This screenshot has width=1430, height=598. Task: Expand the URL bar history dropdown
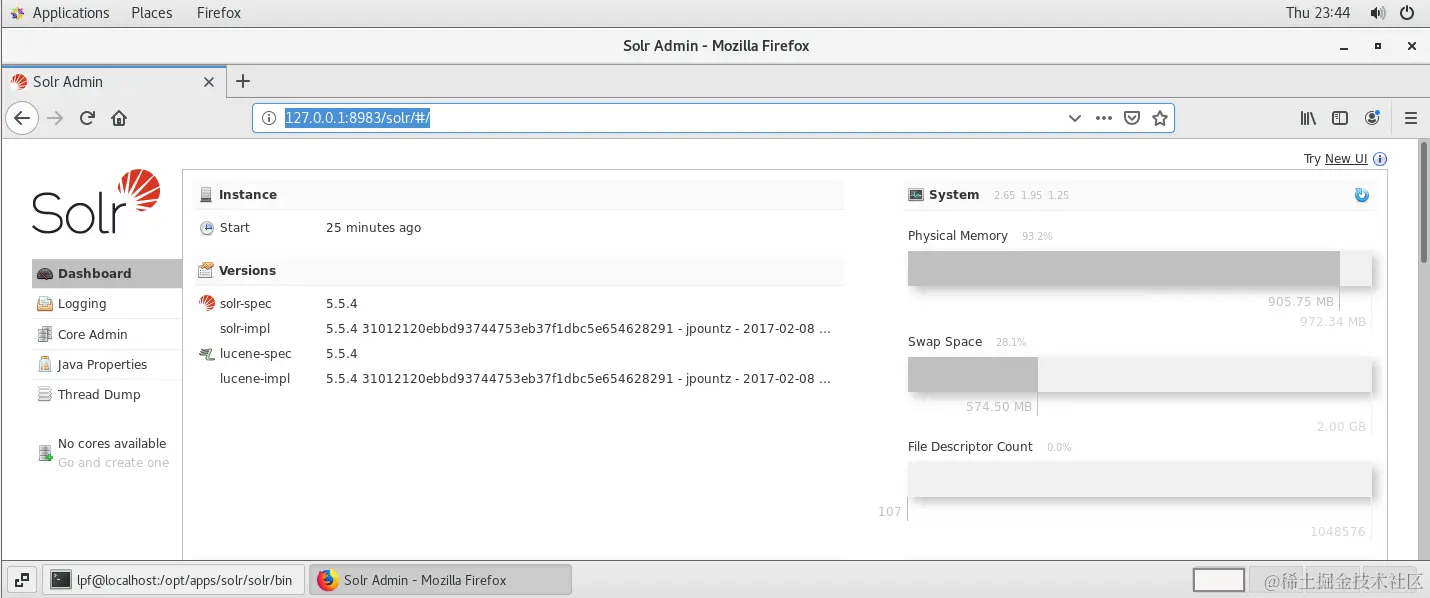point(1075,118)
